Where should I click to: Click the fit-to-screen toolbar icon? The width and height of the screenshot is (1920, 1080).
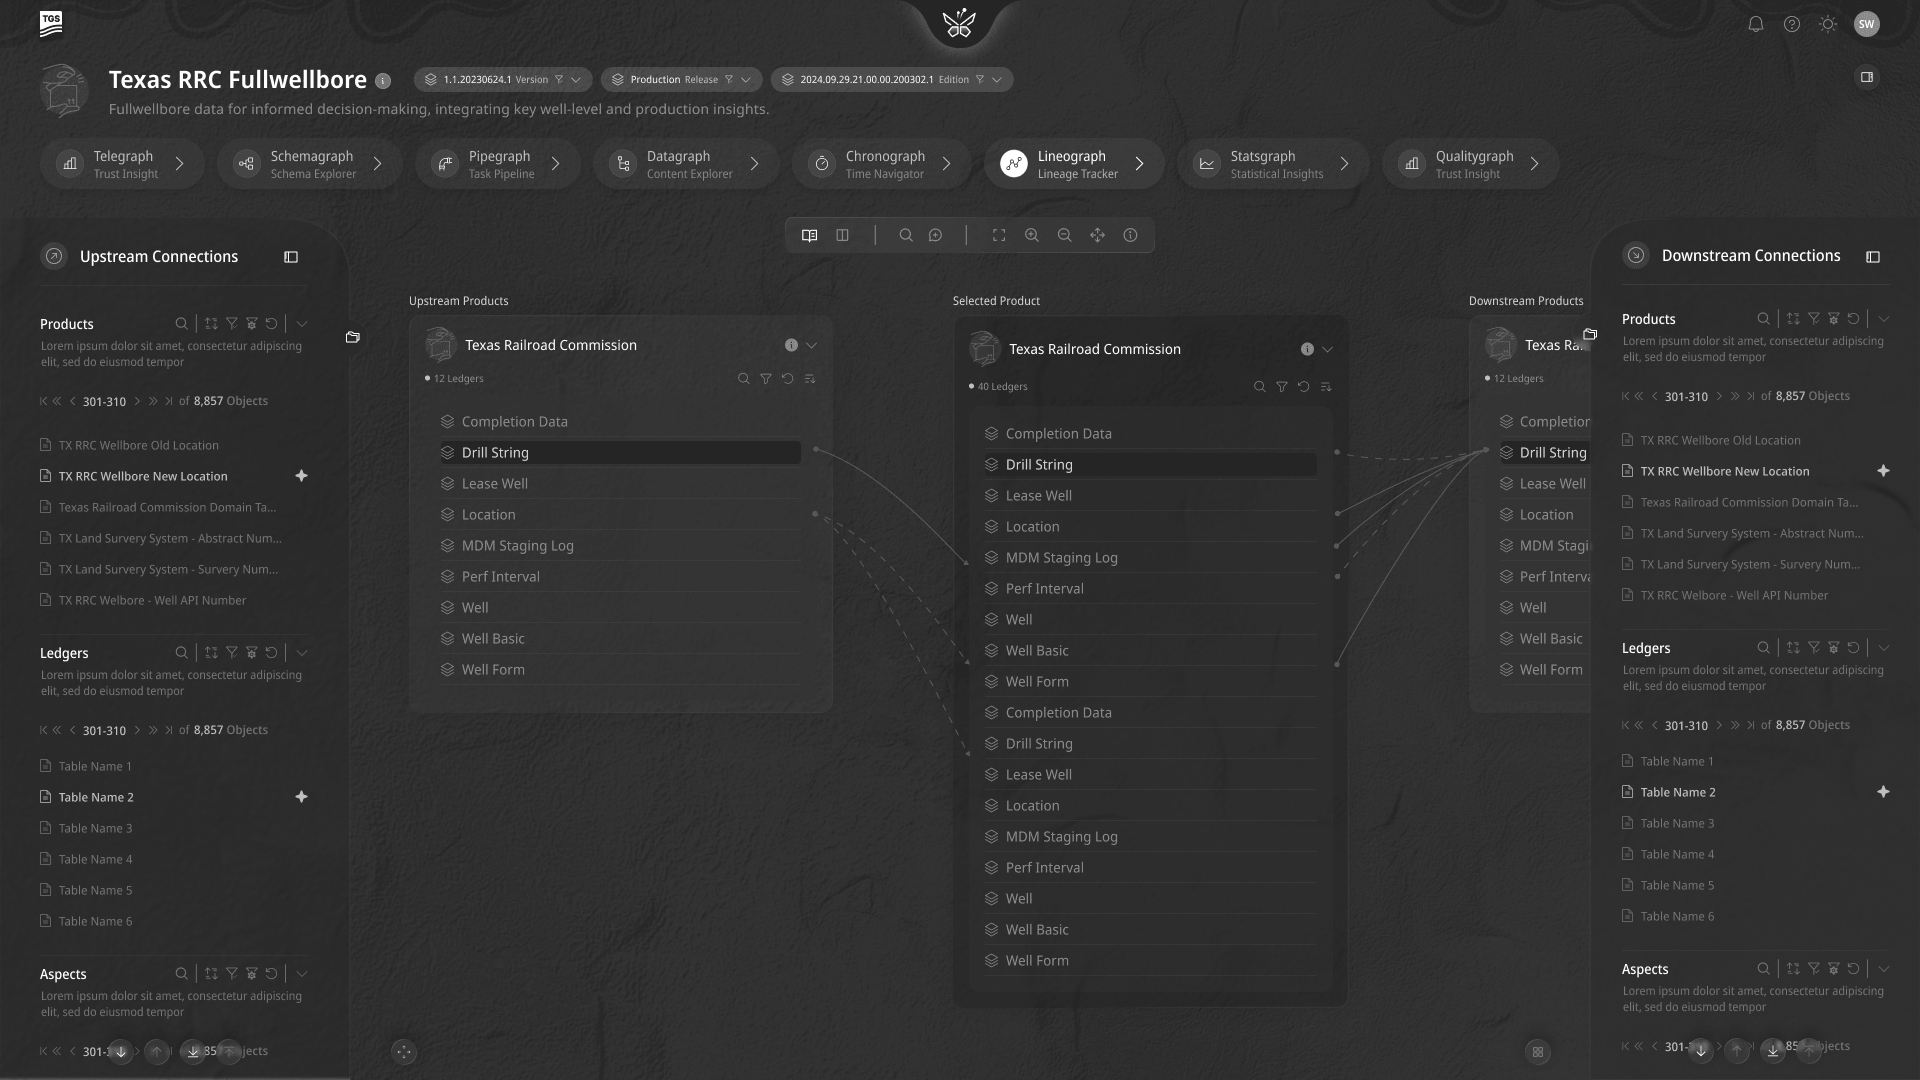999,235
